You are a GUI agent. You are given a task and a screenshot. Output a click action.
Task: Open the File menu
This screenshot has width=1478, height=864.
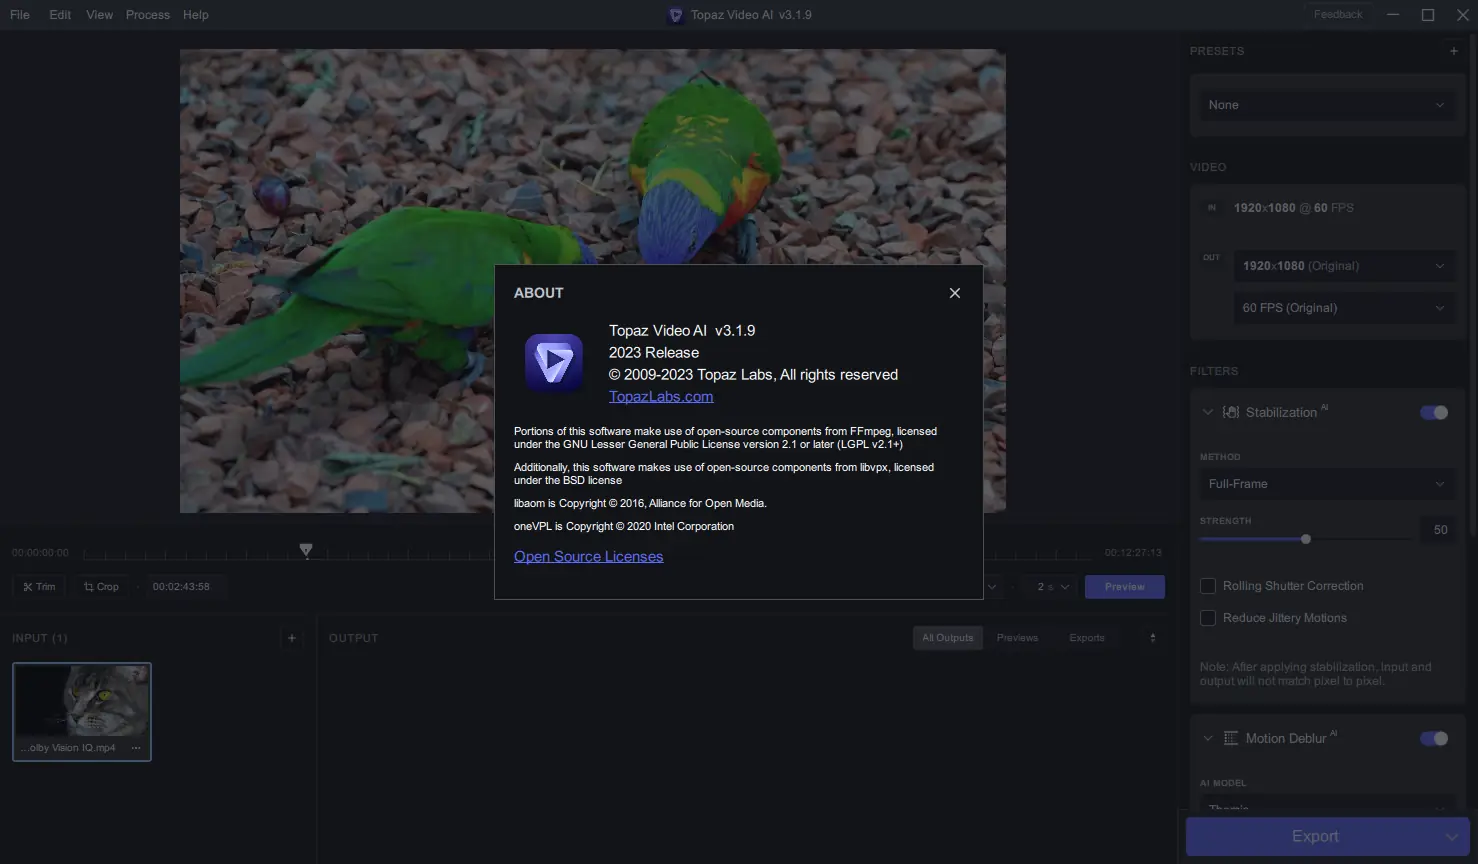tap(20, 15)
